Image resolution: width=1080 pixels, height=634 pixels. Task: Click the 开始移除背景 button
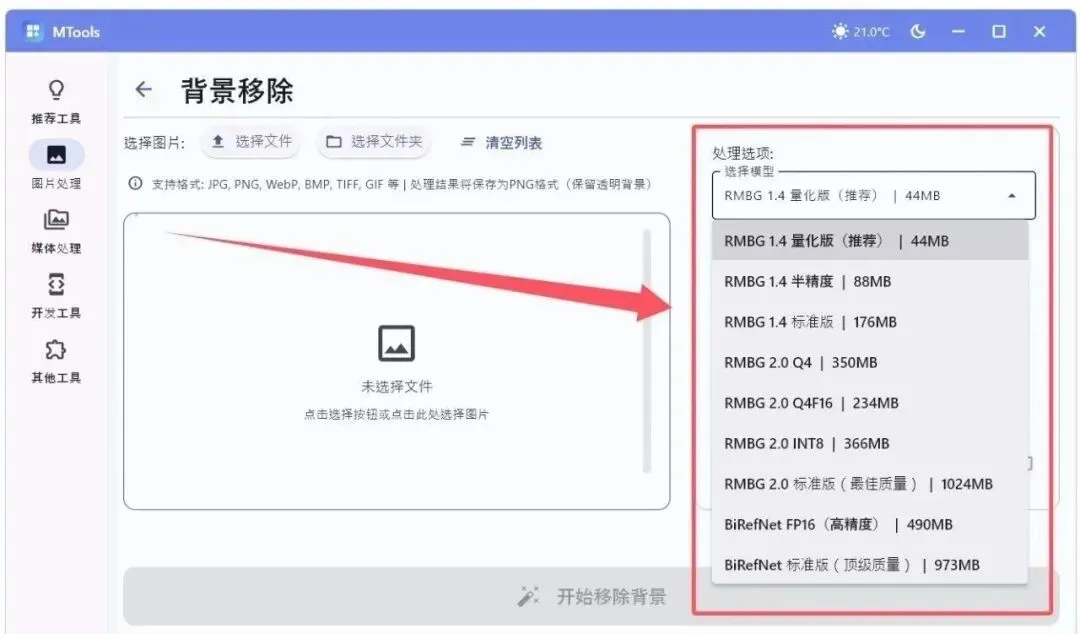590,596
